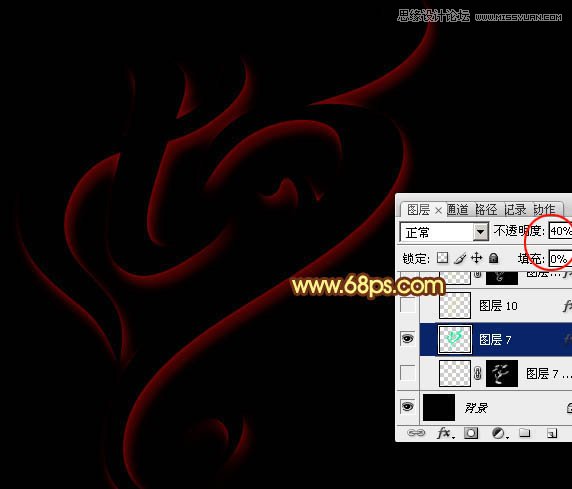Close the 图层 tab with its X

point(438,211)
